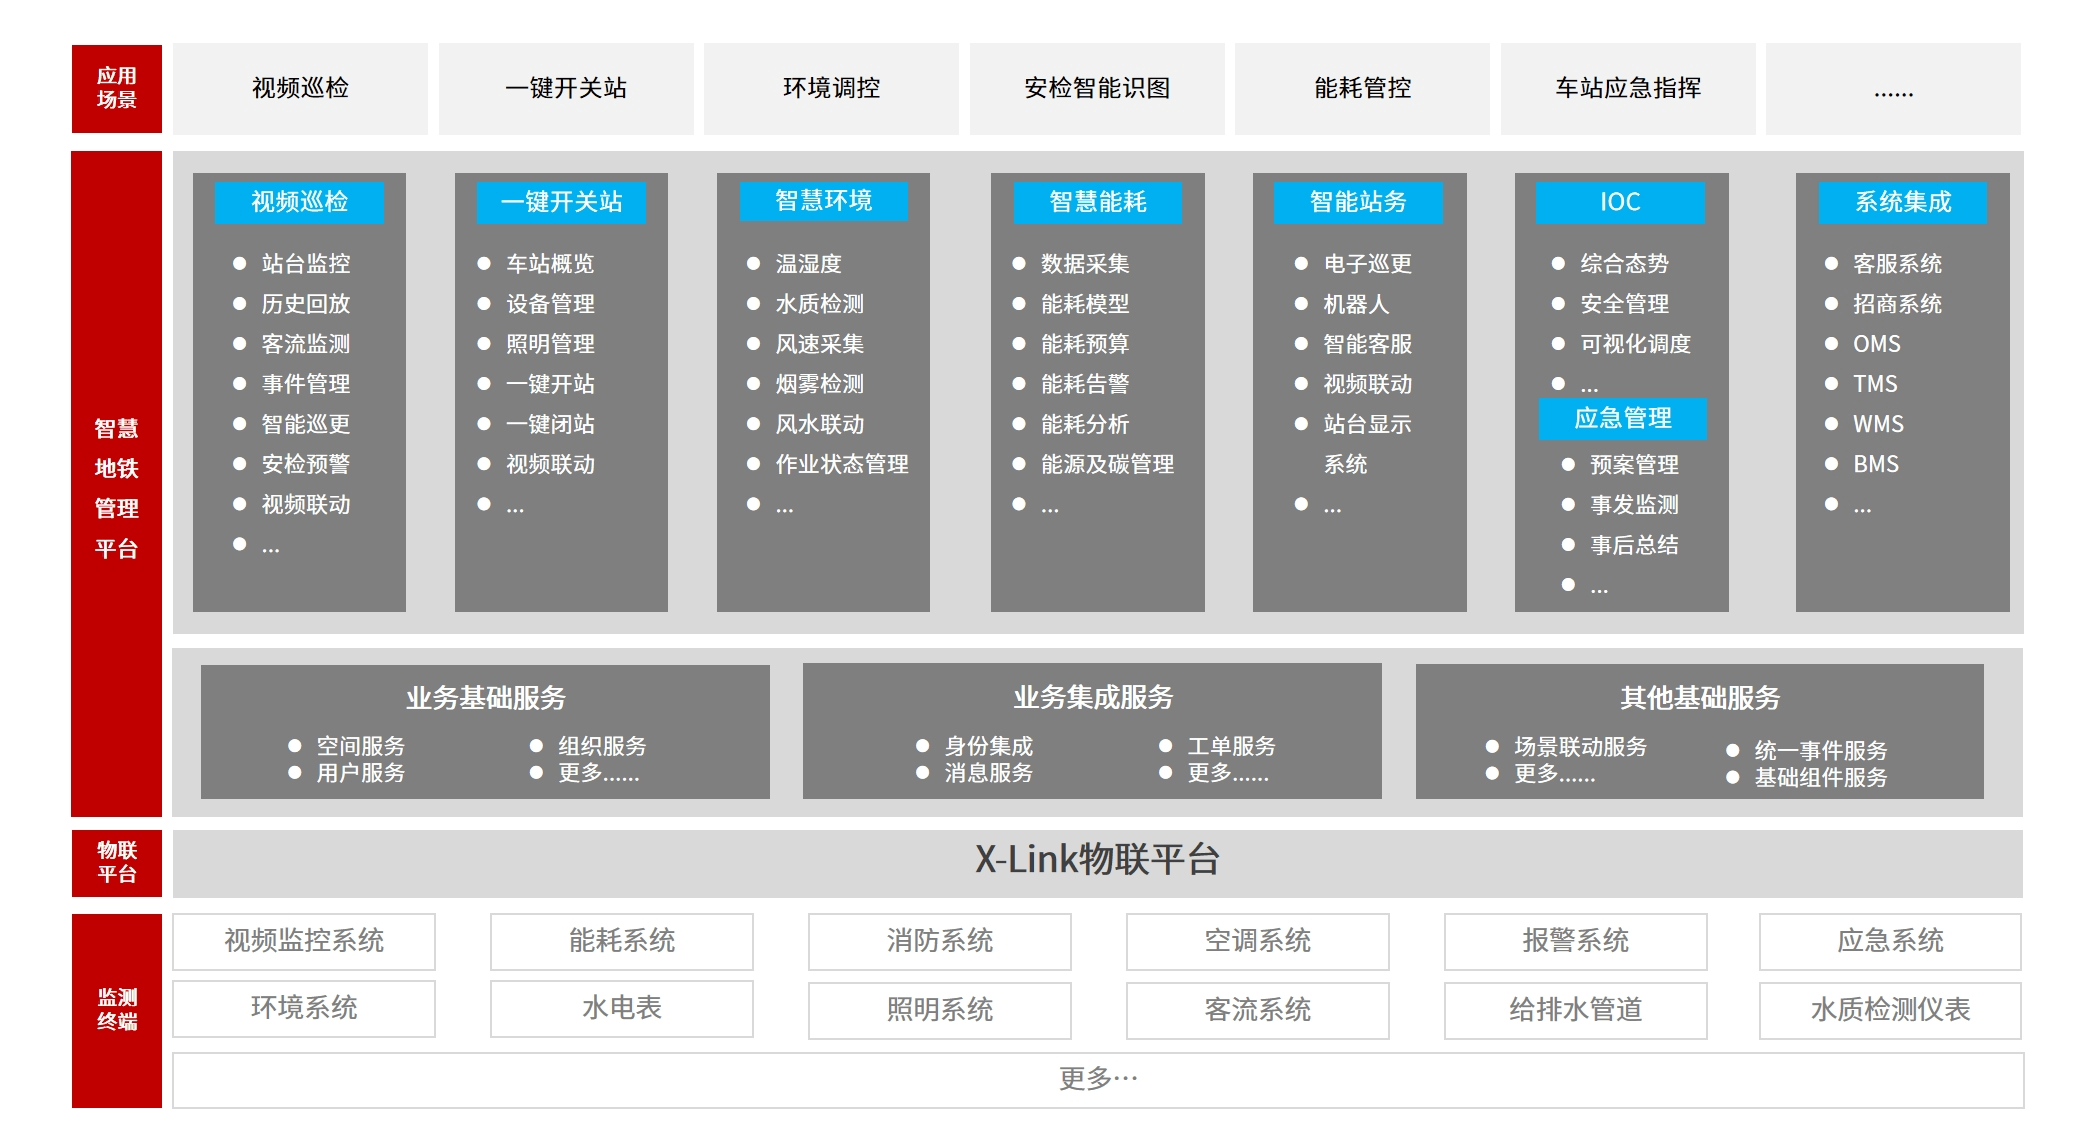Open the blue 智慧能耗 module header

point(1098,202)
